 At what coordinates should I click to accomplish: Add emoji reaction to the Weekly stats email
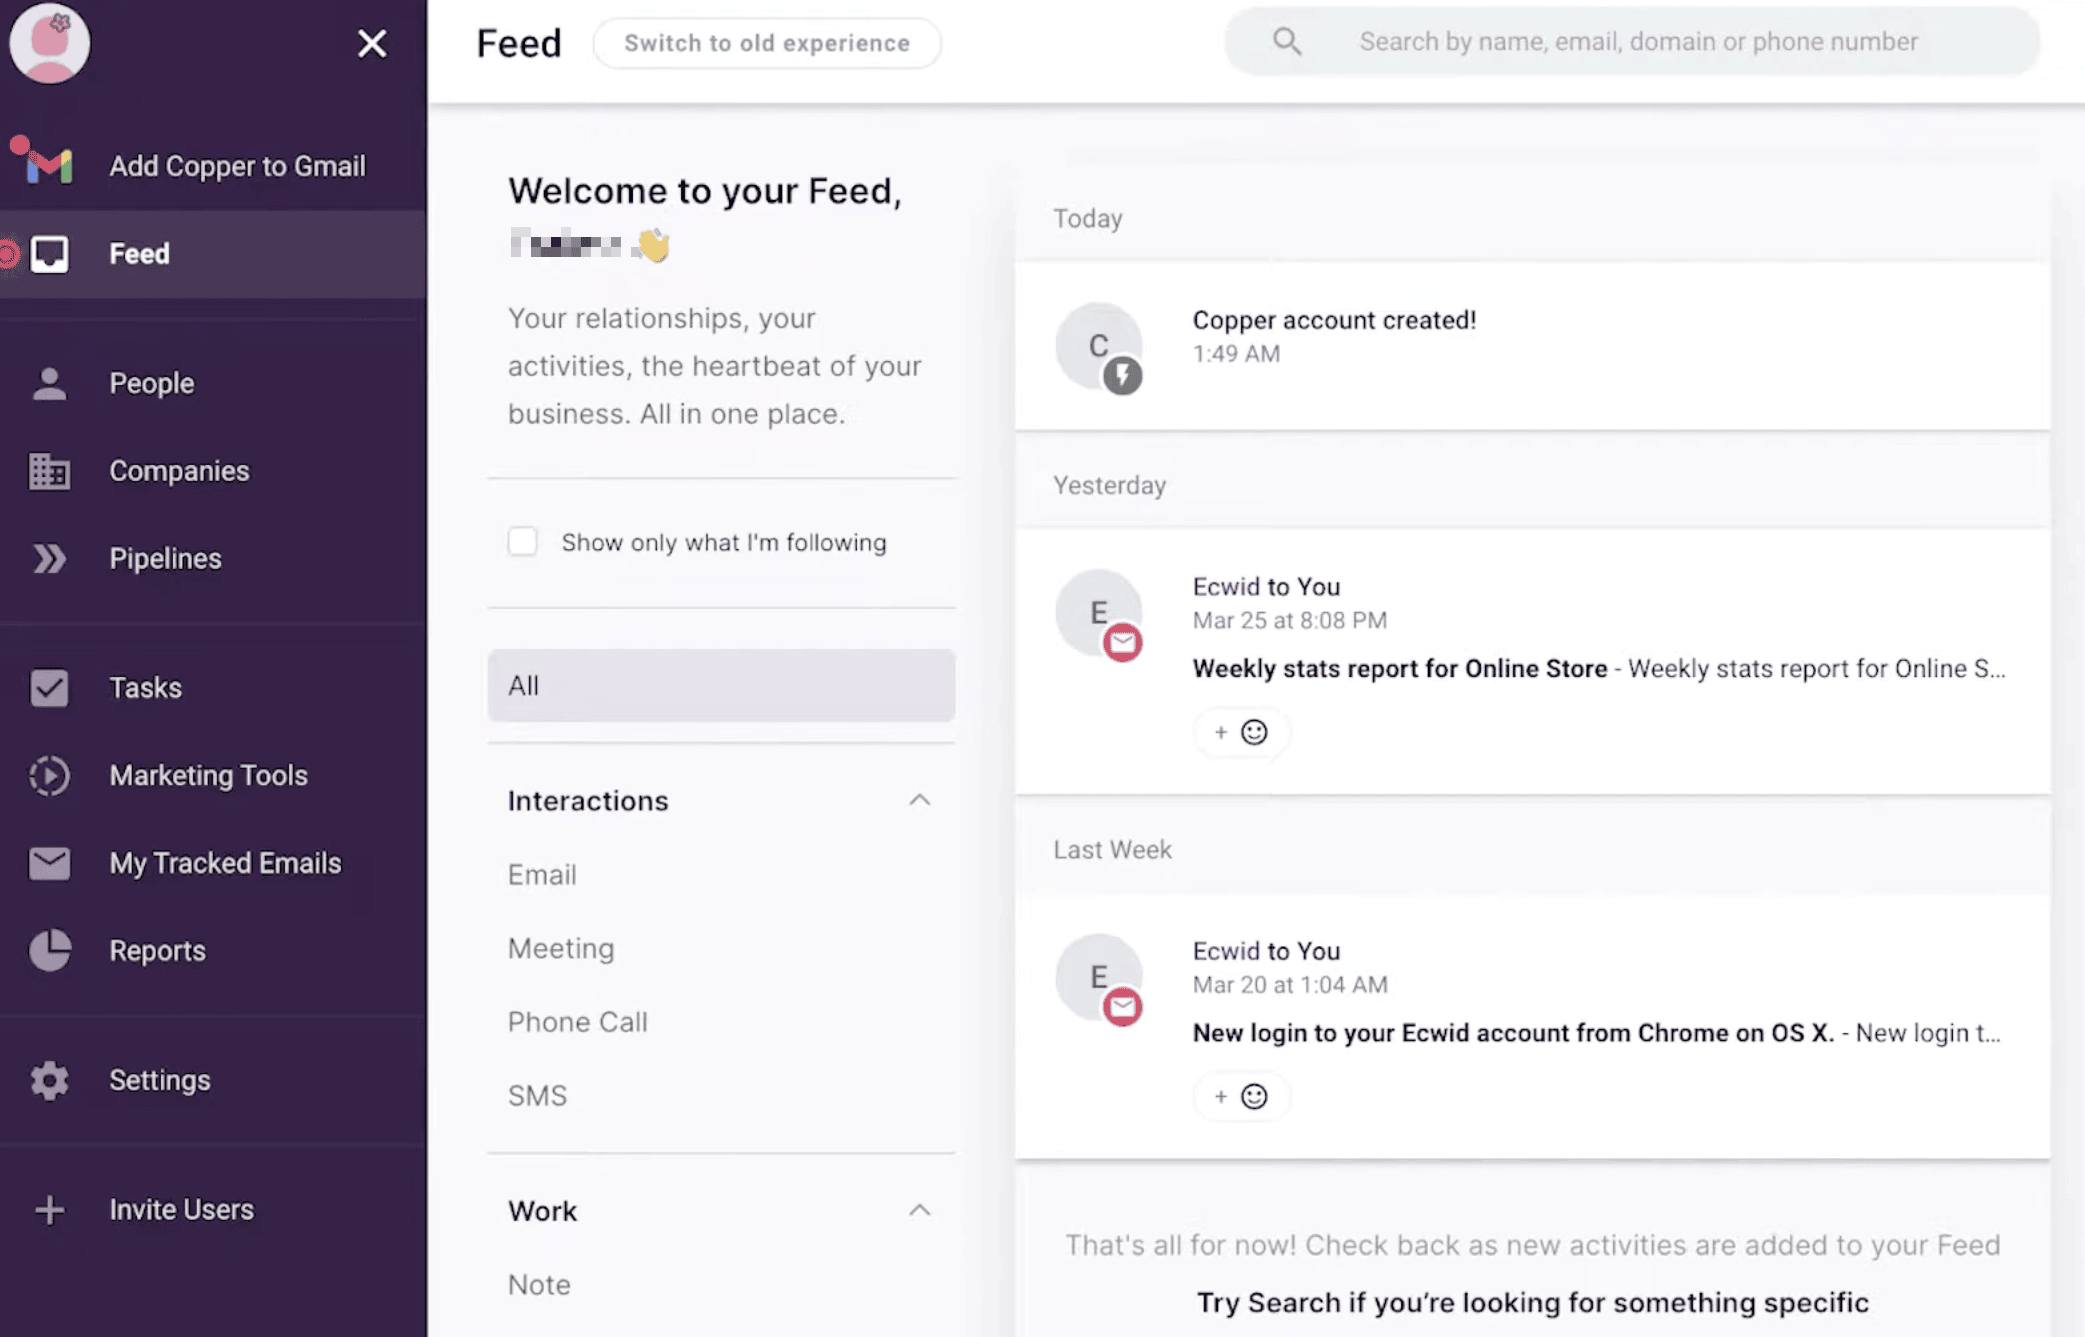[1241, 732]
